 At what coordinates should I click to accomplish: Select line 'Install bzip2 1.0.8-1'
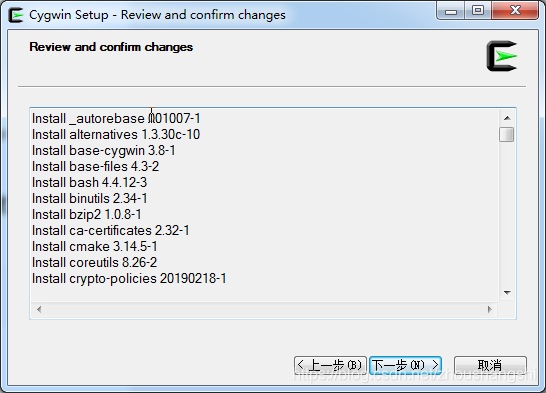point(87,215)
